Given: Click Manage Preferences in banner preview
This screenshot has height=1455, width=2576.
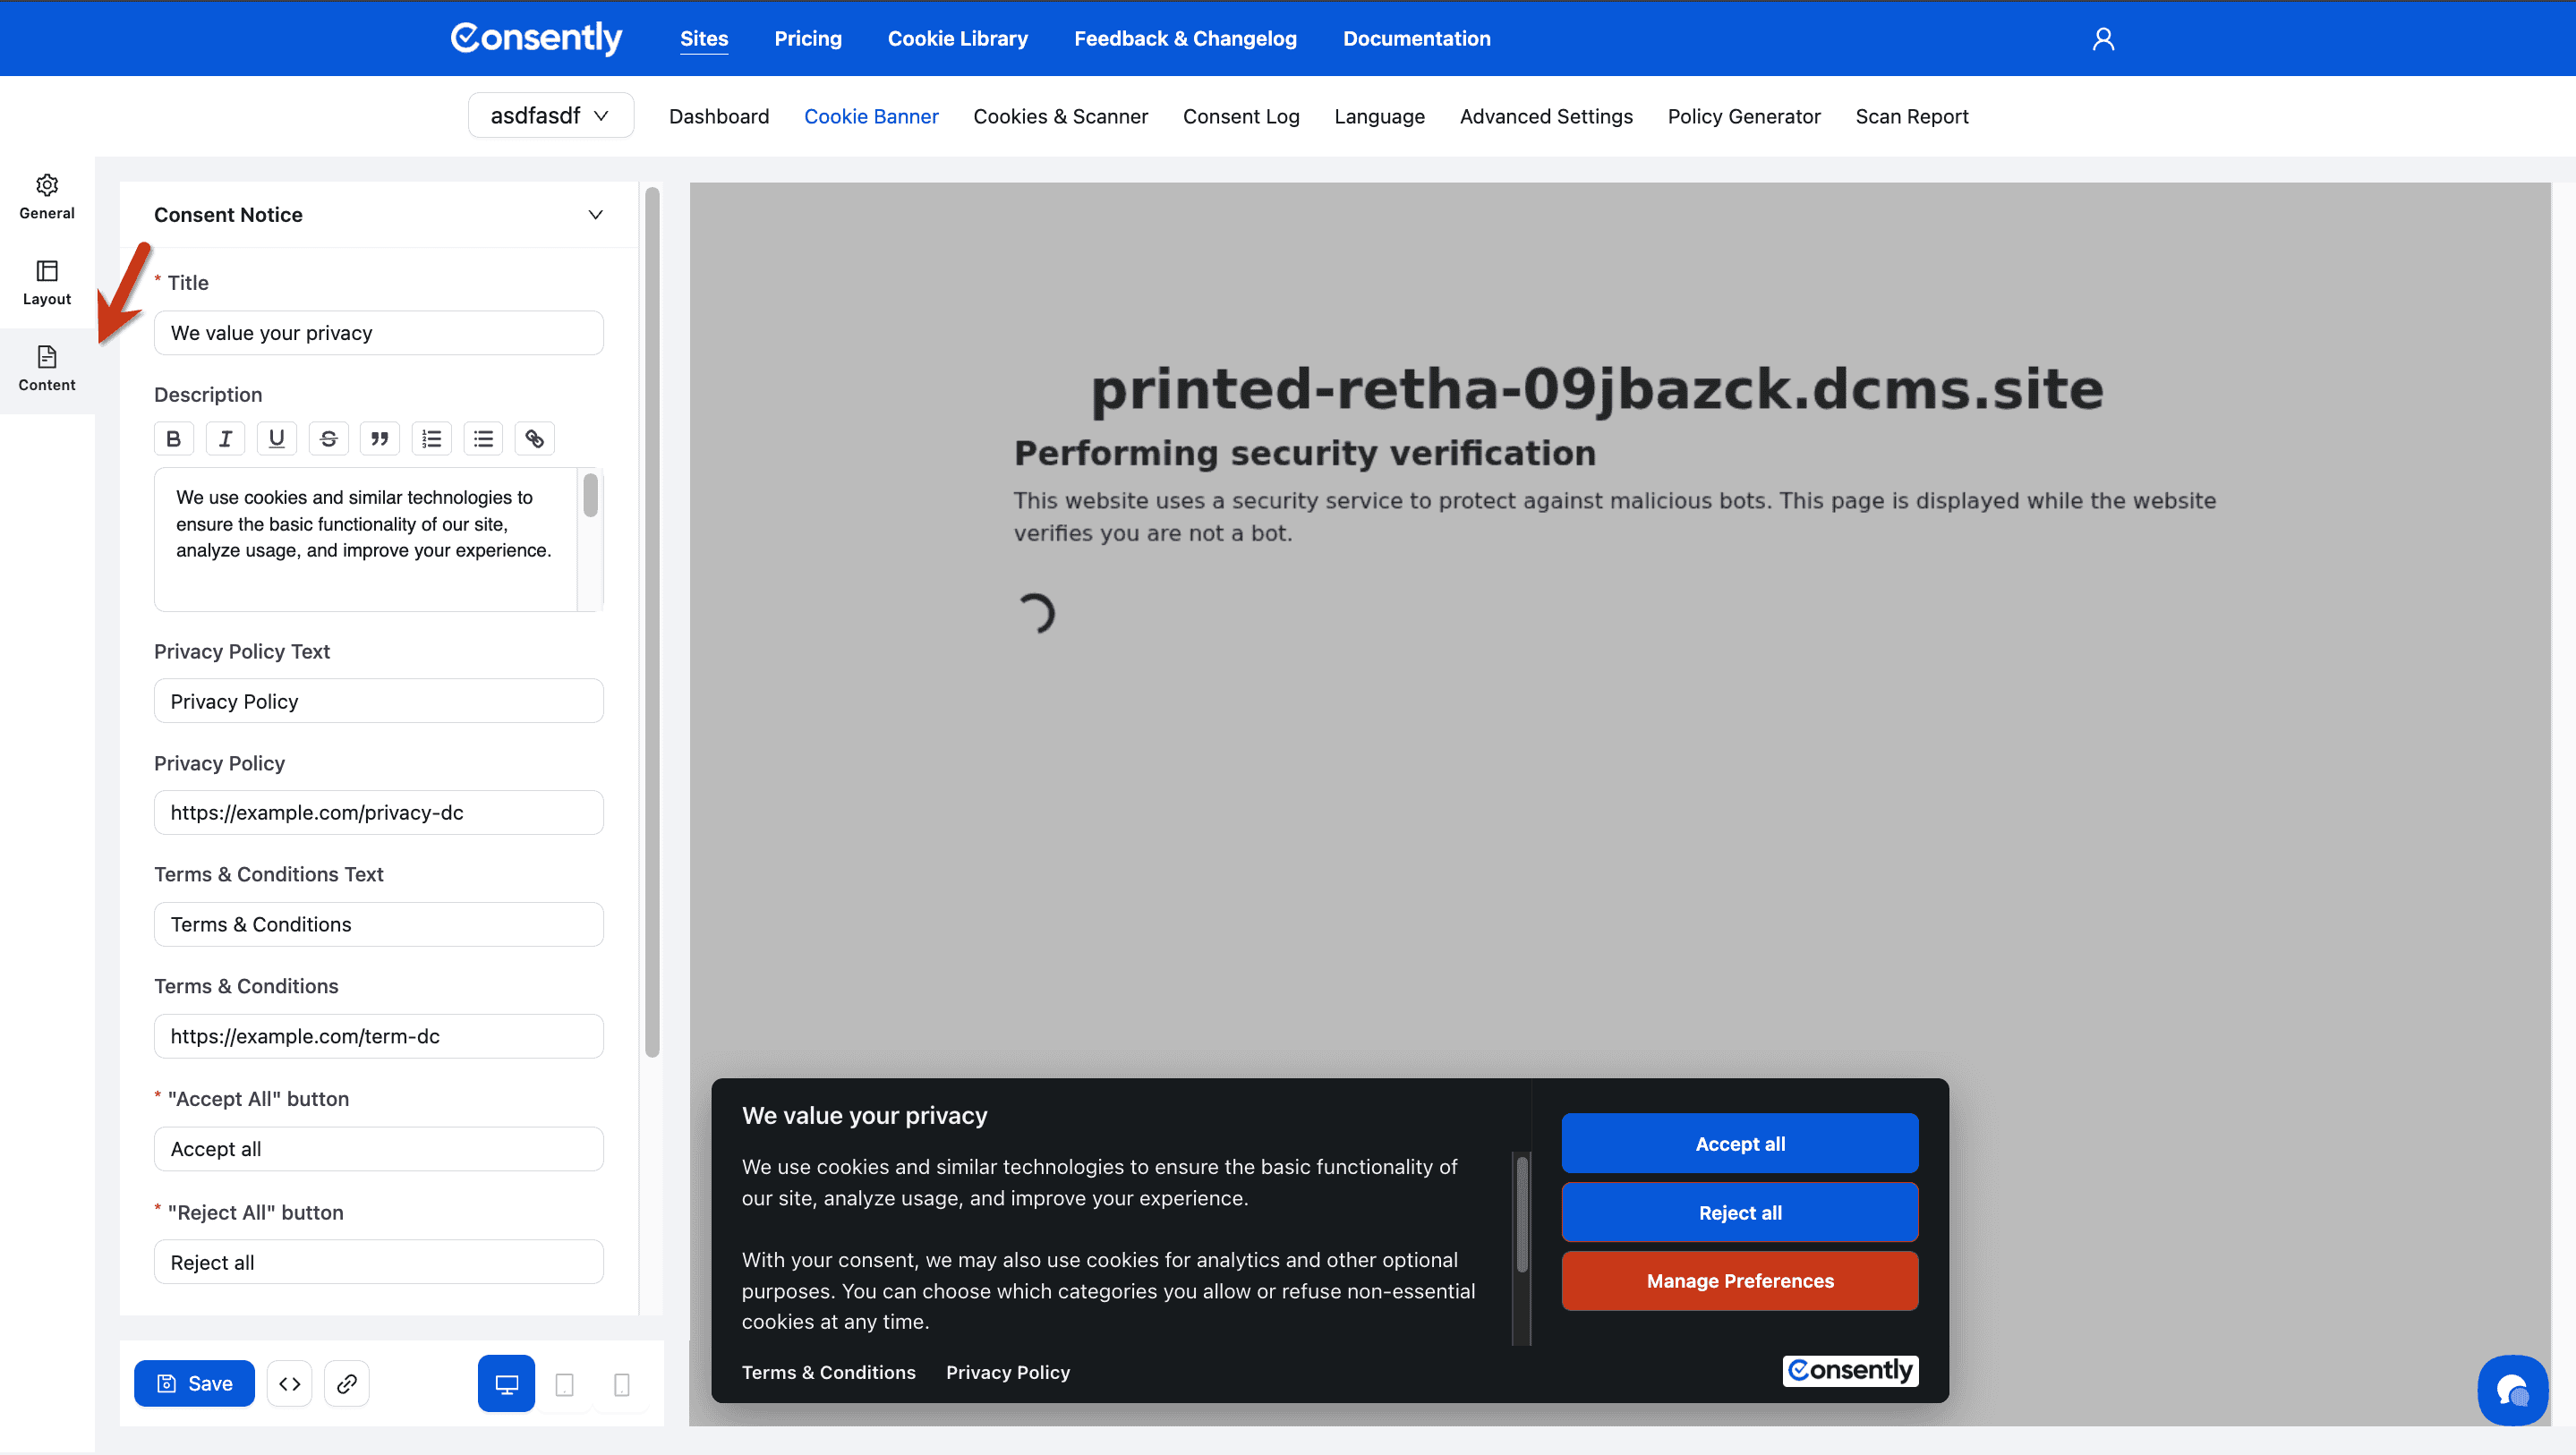Looking at the screenshot, I should (x=1739, y=1280).
